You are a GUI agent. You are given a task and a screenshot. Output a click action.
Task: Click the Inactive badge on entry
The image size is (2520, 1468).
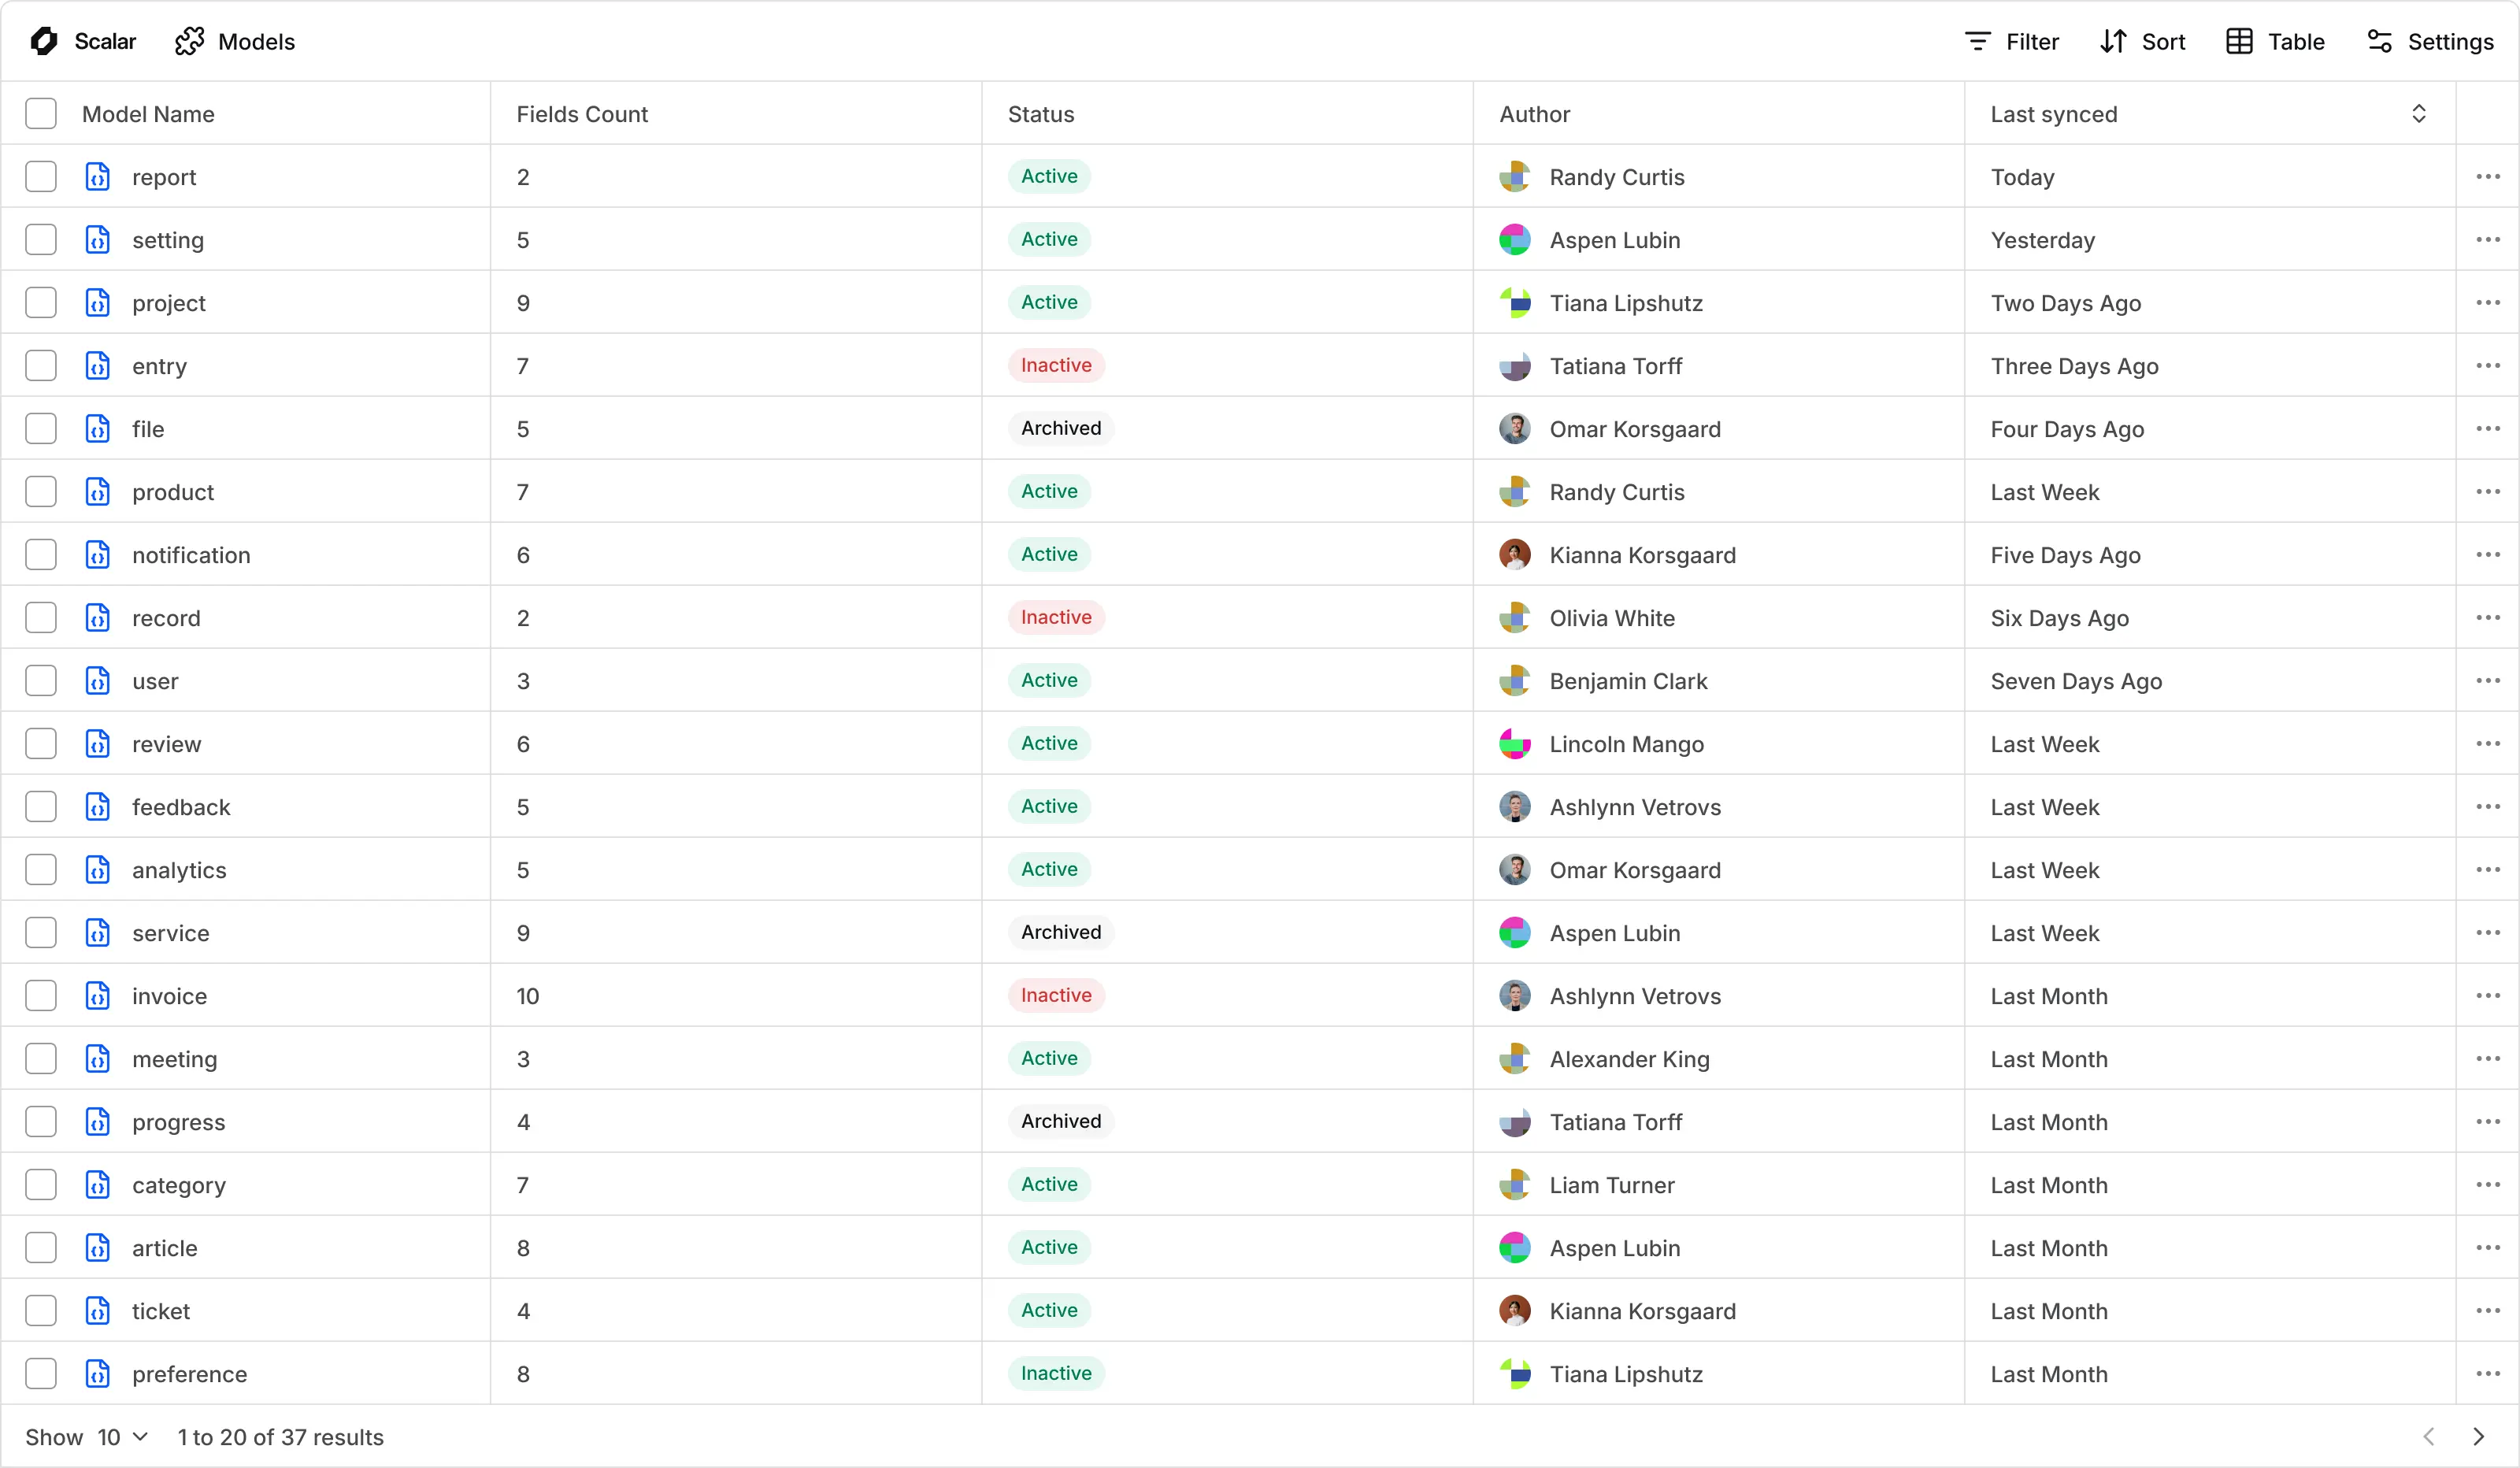pos(1055,365)
